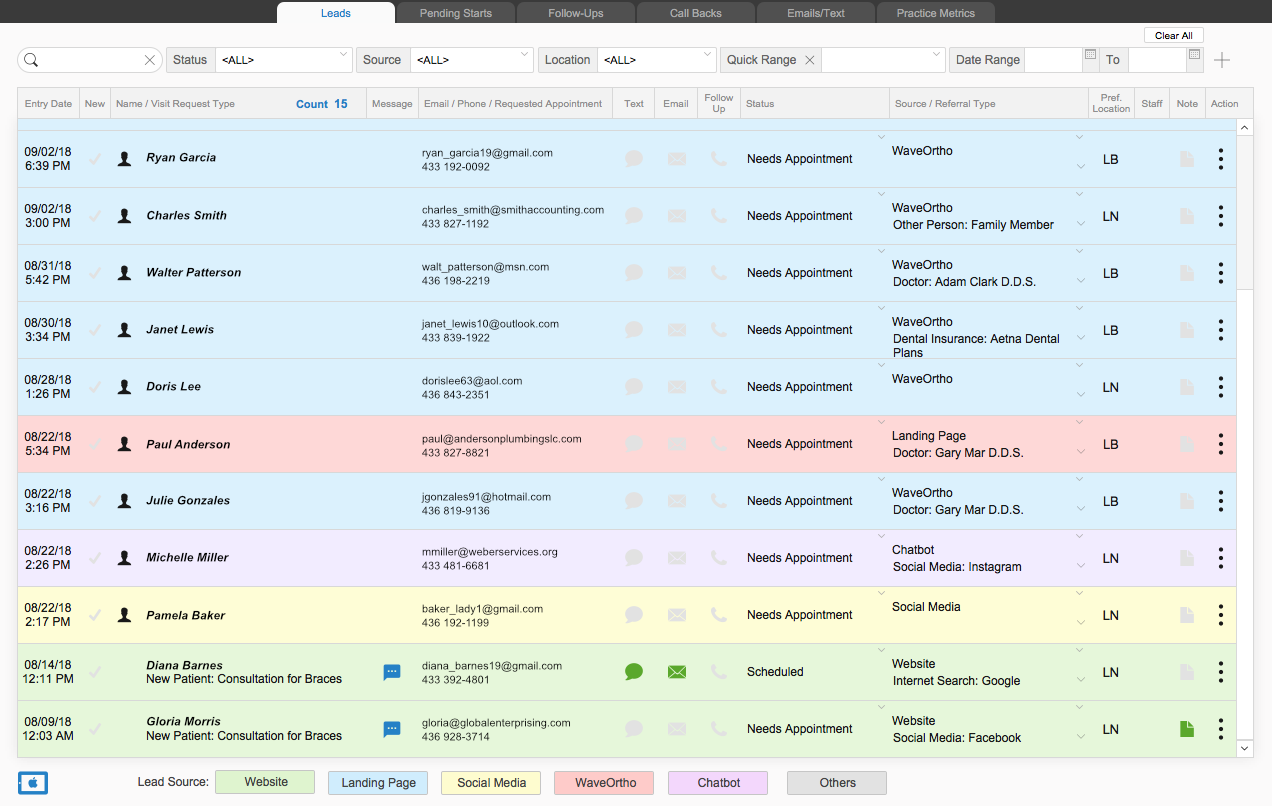Click the Clear All button
Screen dimensions: 1272x806
(1173, 35)
